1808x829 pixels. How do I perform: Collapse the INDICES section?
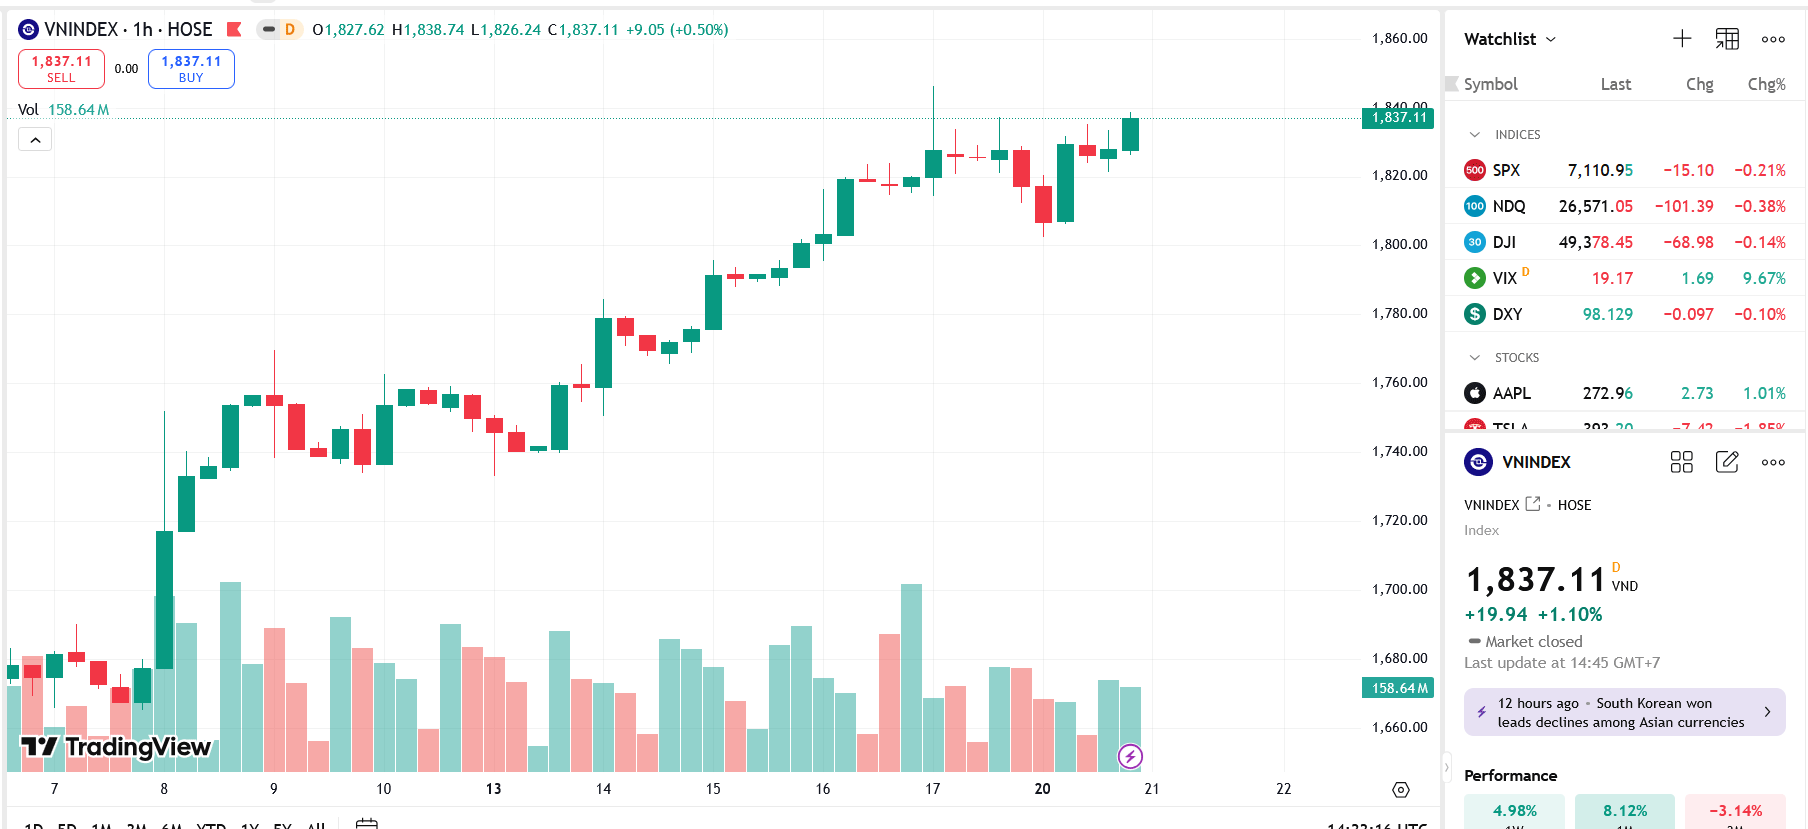point(1474,134)
